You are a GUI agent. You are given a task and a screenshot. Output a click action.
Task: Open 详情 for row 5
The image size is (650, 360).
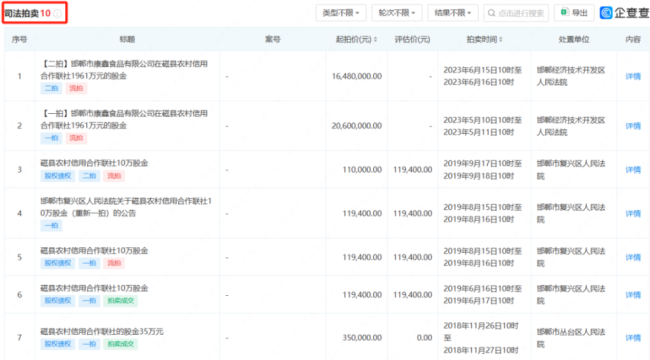point(633,257)
